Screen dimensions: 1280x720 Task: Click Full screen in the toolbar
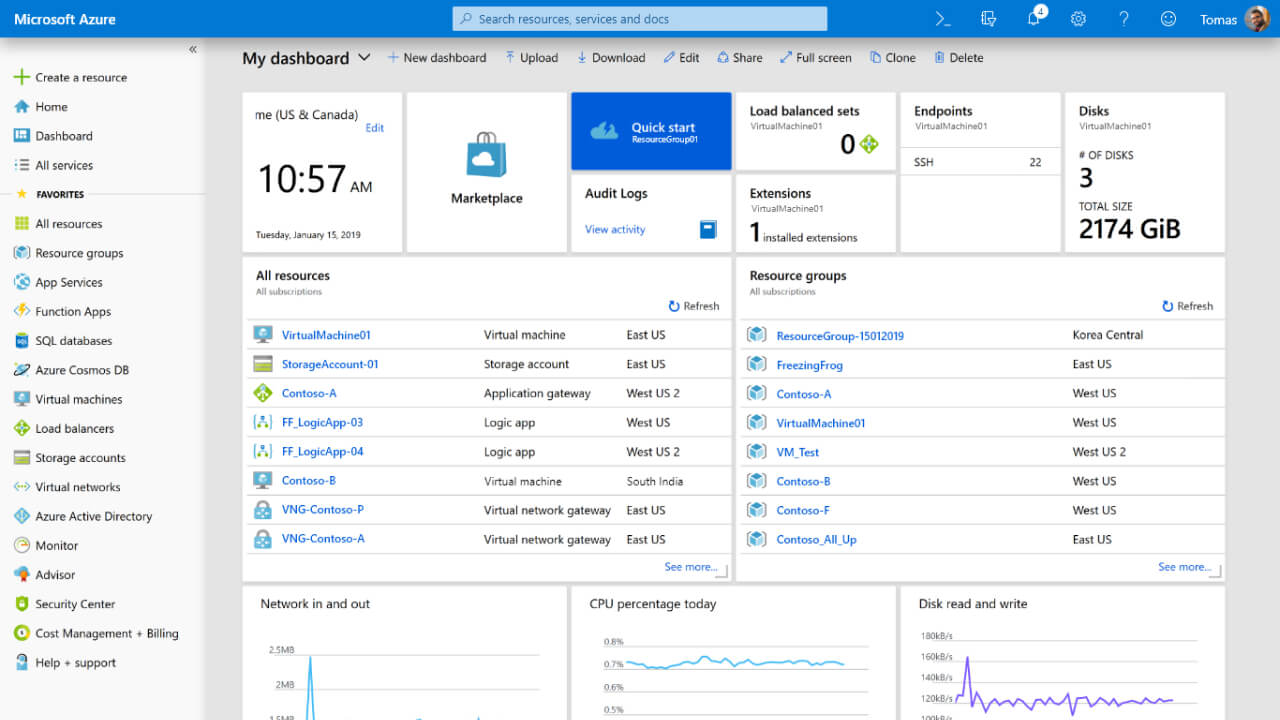(815, 58)
